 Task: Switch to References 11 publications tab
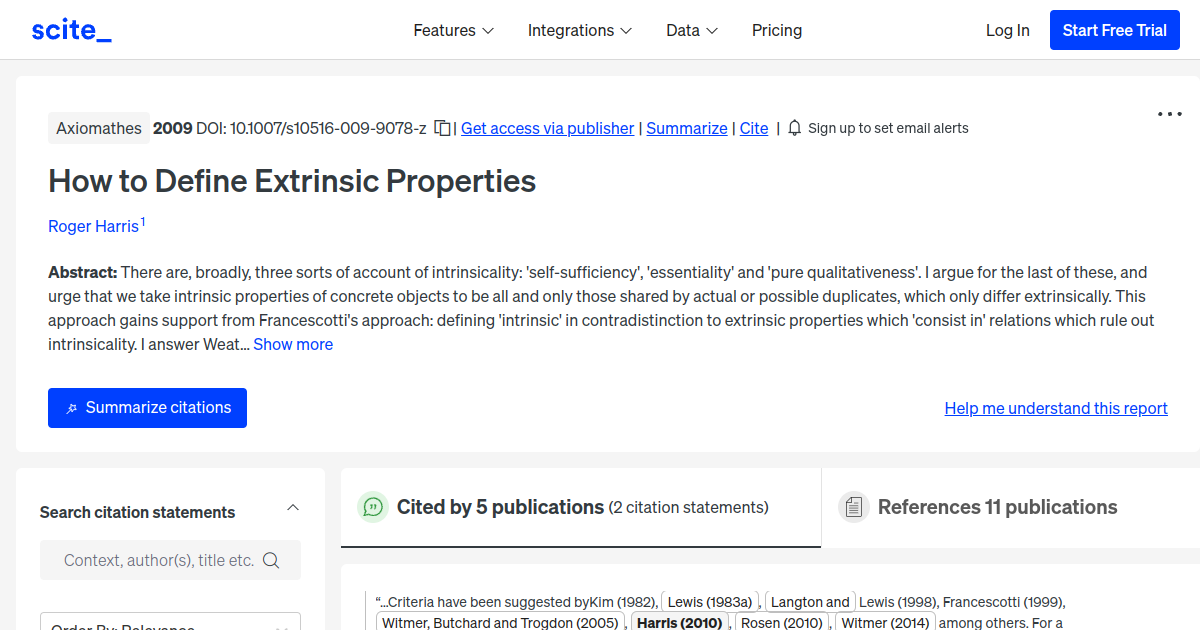(x=1010, y=507)
